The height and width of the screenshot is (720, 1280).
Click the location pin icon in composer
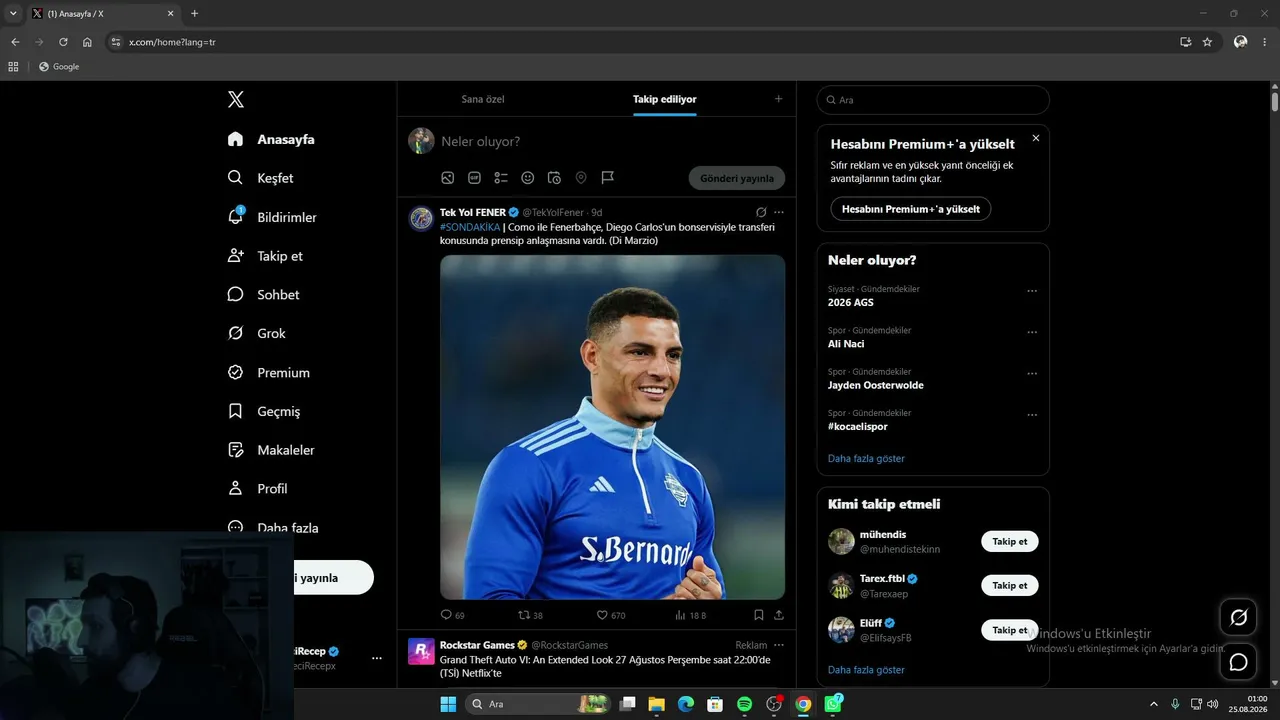(x=581, y=178)
